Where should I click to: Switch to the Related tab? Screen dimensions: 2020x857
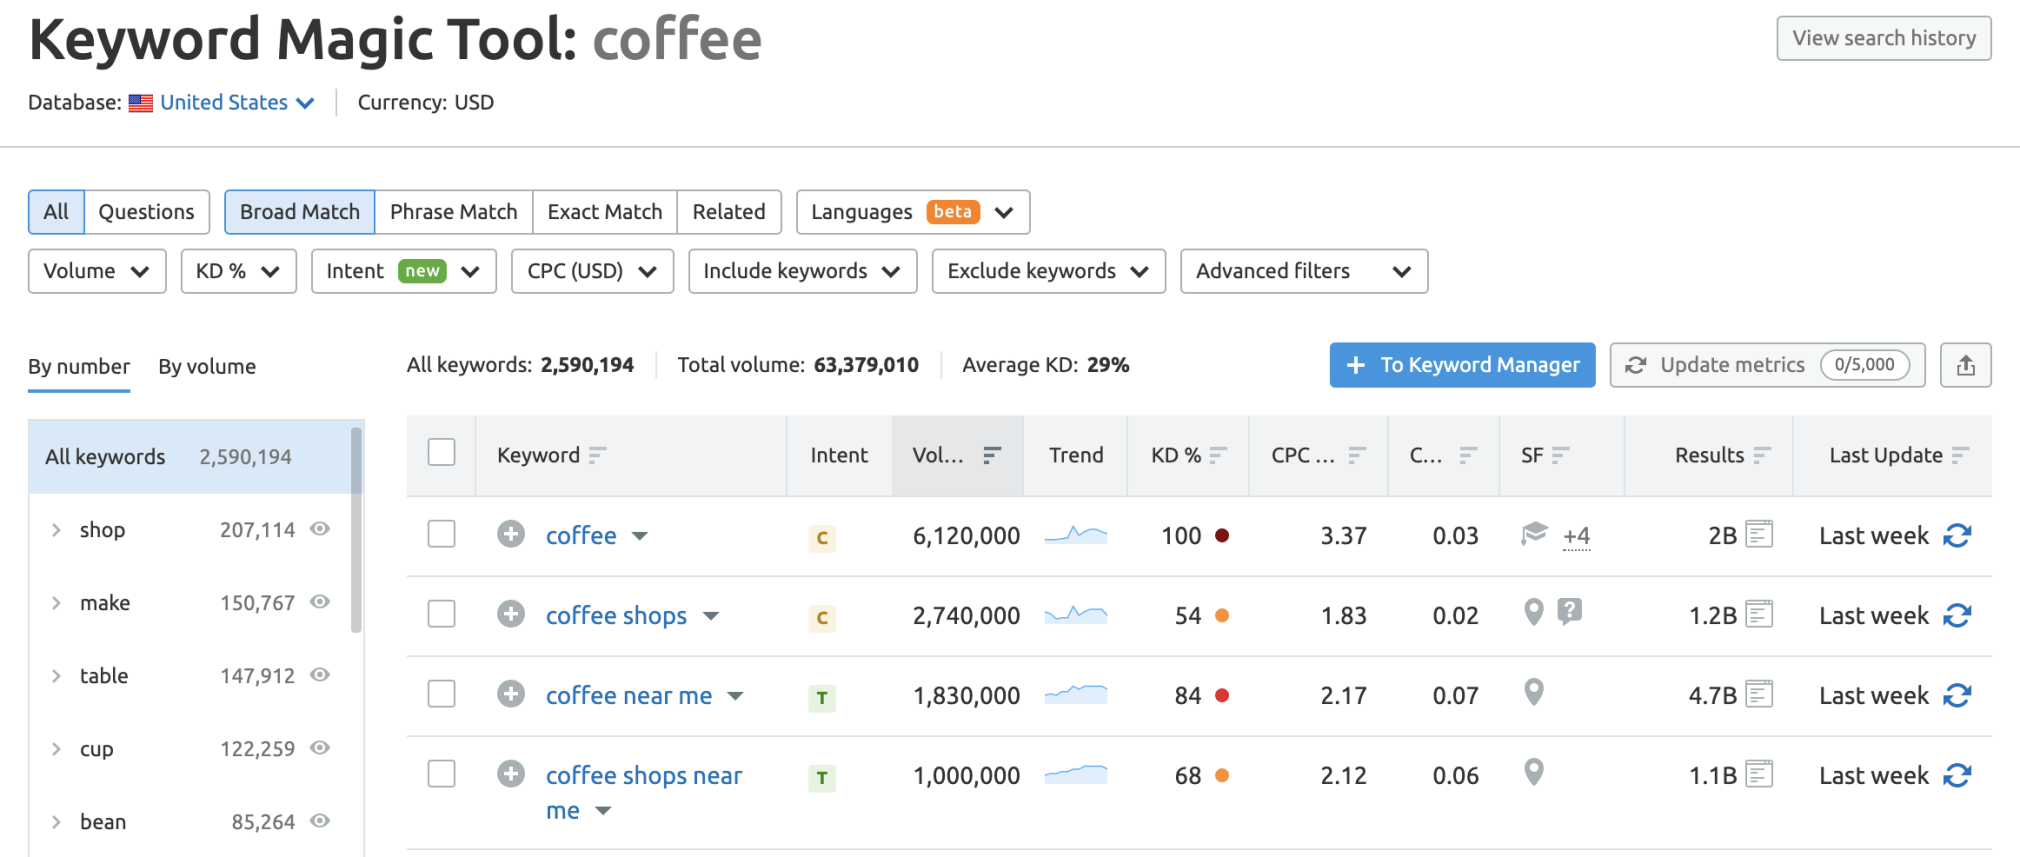[x=729, y=212]
